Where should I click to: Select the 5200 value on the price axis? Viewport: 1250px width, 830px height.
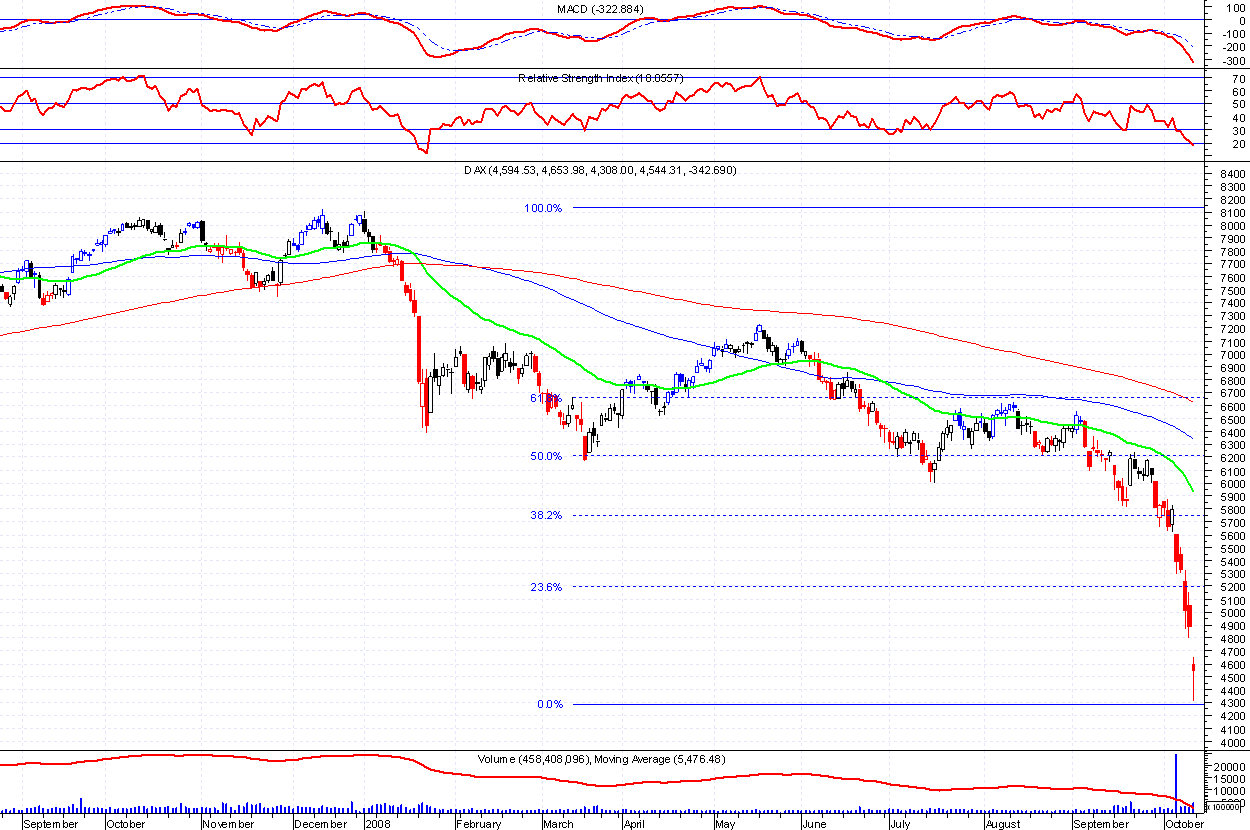[x=1231, y=588]
